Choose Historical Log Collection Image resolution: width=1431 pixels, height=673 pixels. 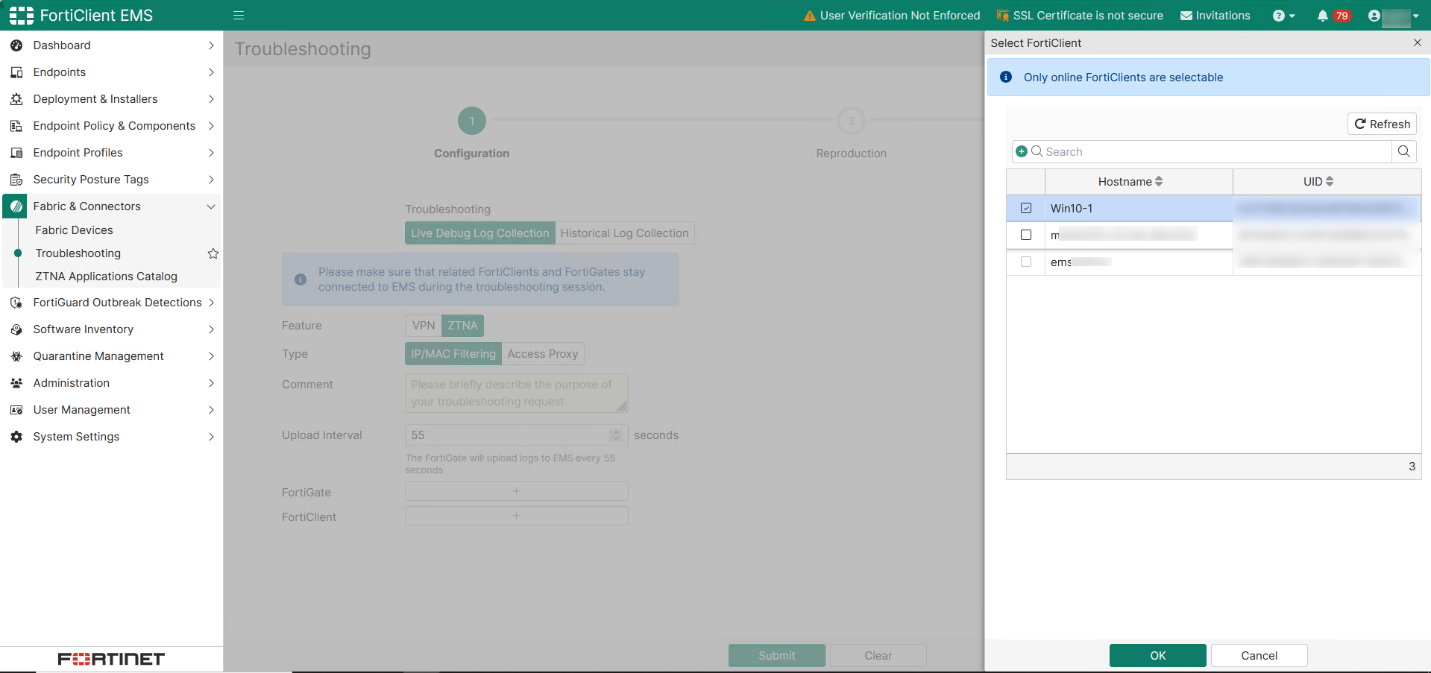point(624,233)
